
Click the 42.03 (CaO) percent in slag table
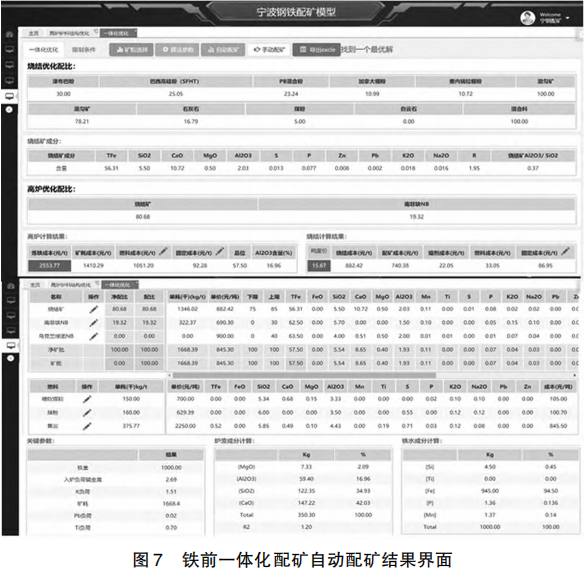point(363,503)
